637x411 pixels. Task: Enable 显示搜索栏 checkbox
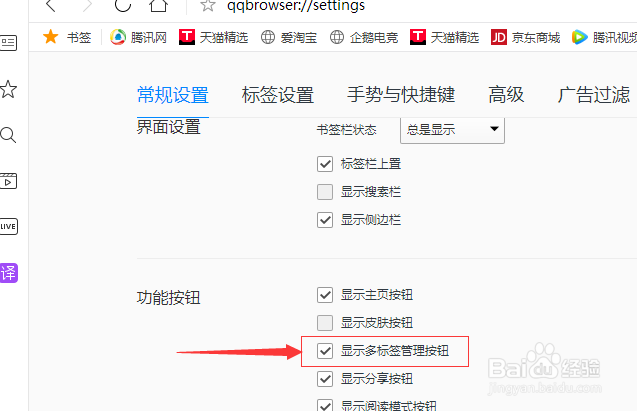[325, 192]
